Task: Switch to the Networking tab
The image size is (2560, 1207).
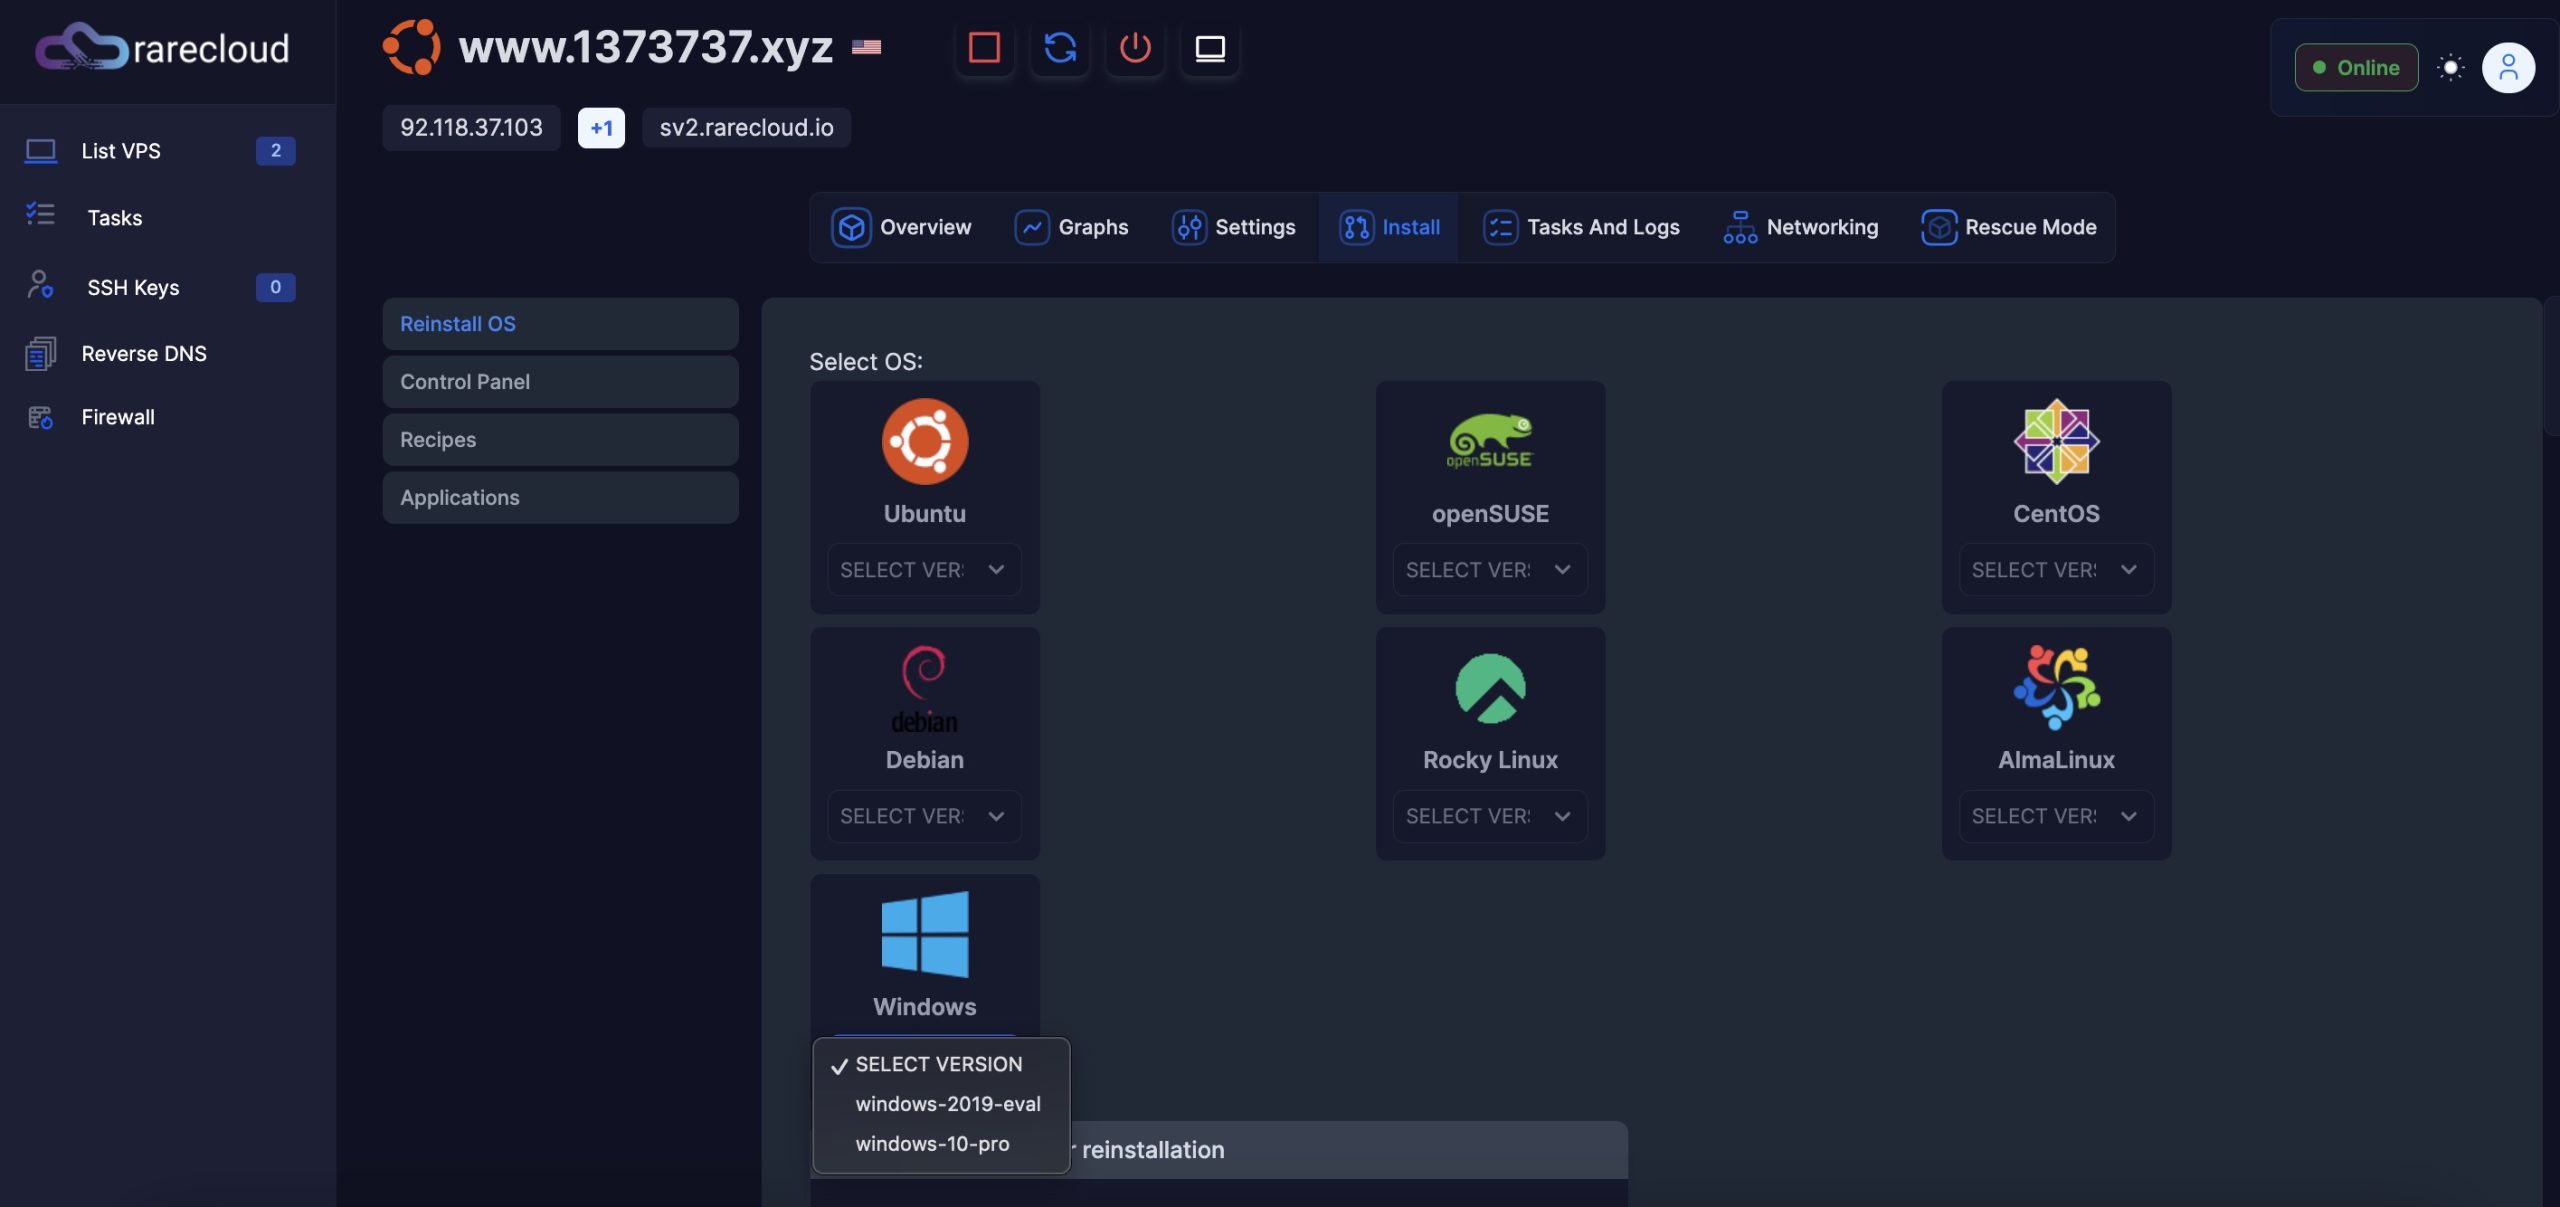Action: (1801, 227)
